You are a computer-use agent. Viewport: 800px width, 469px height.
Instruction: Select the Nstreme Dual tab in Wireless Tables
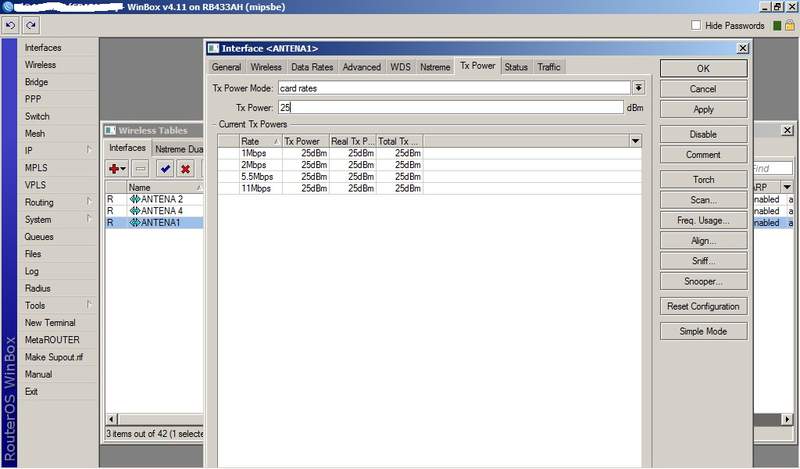click(x=178, y=149)
